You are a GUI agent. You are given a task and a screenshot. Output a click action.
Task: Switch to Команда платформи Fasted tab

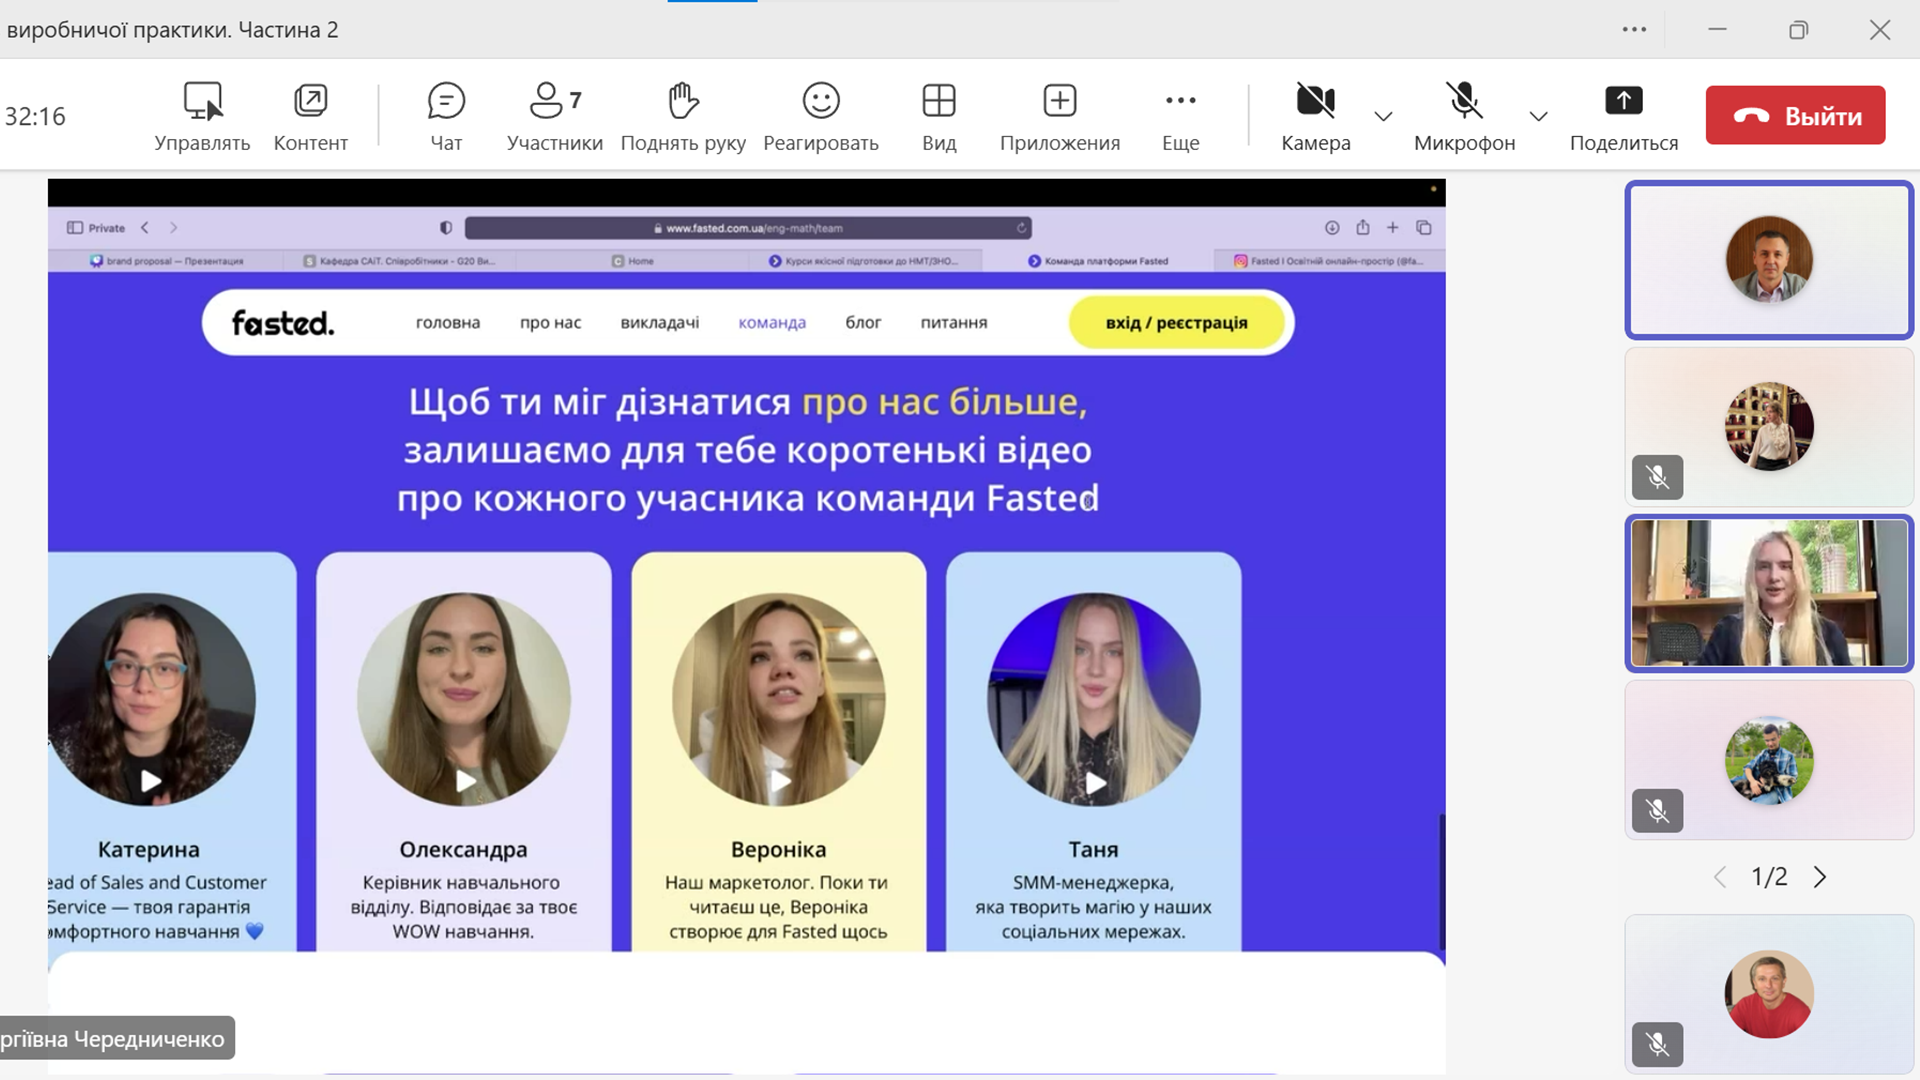click(1097, 261)
